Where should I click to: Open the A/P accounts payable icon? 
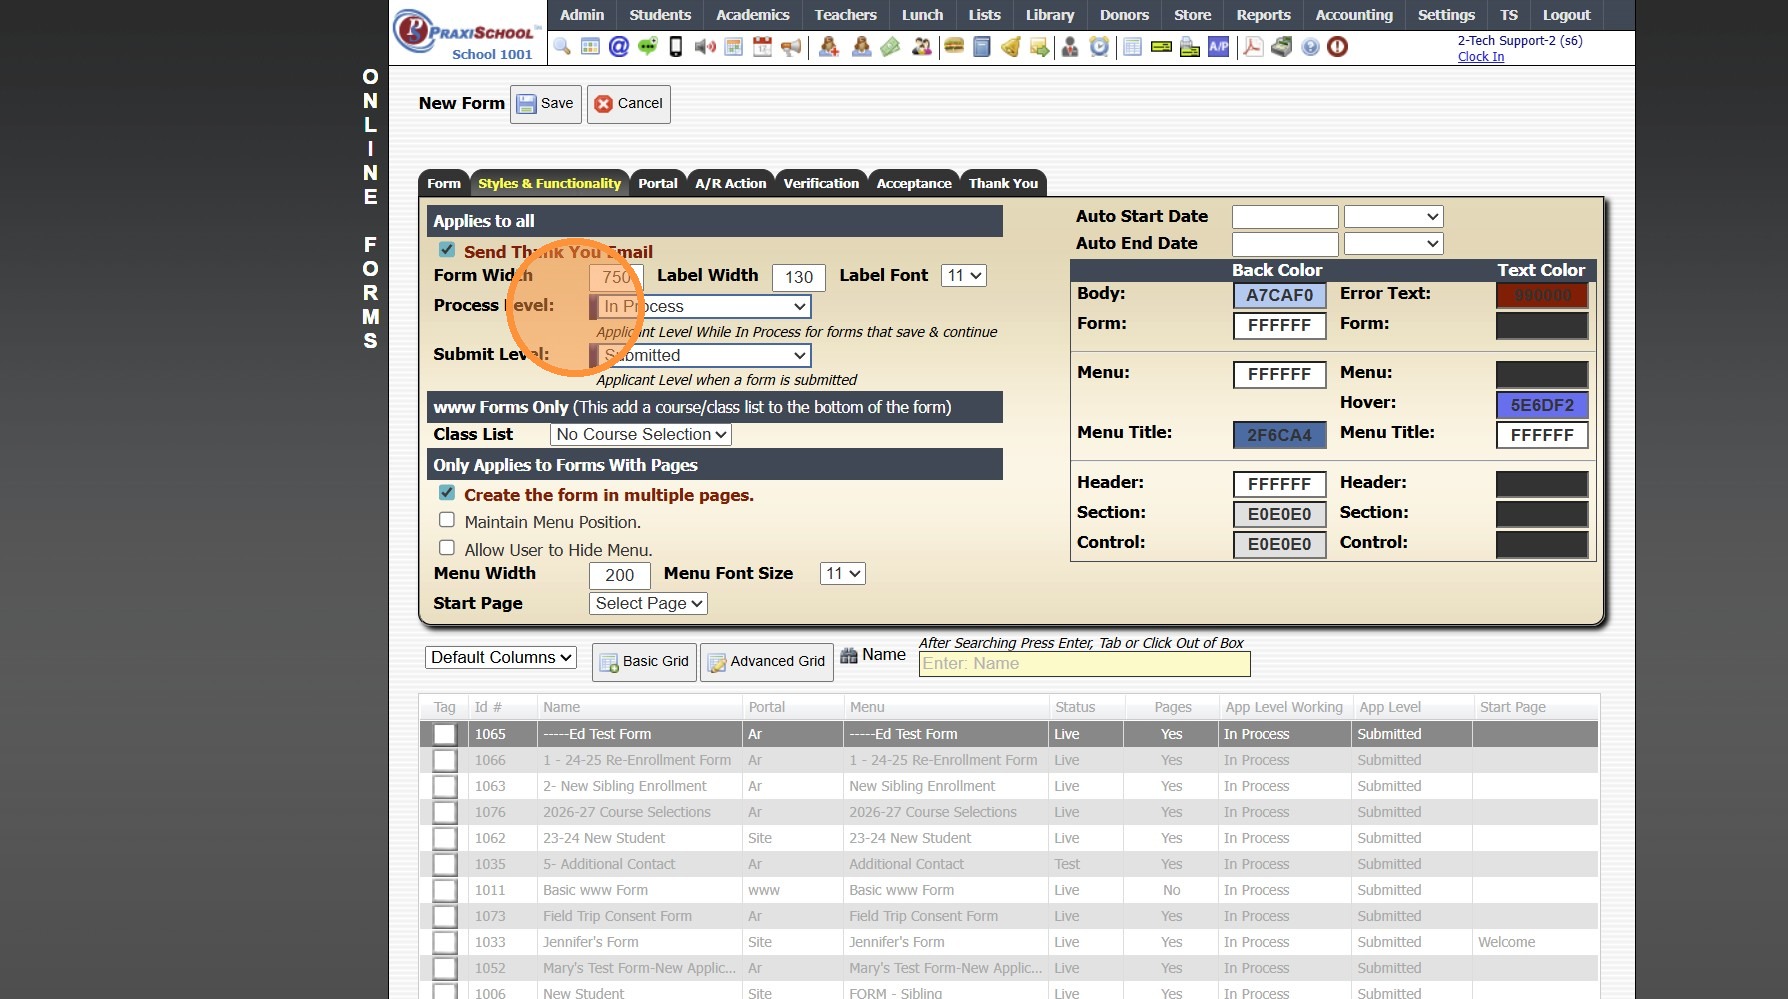(1218, 46)
